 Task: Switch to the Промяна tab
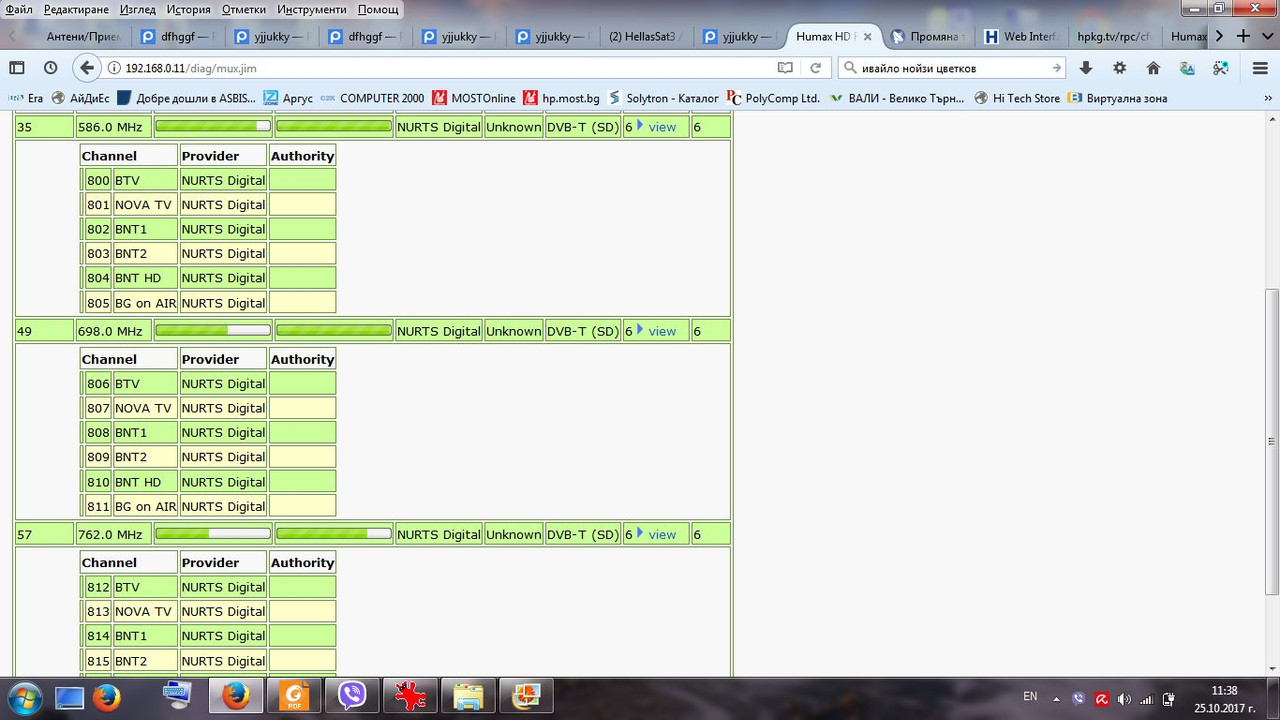[x=927, y=36]
